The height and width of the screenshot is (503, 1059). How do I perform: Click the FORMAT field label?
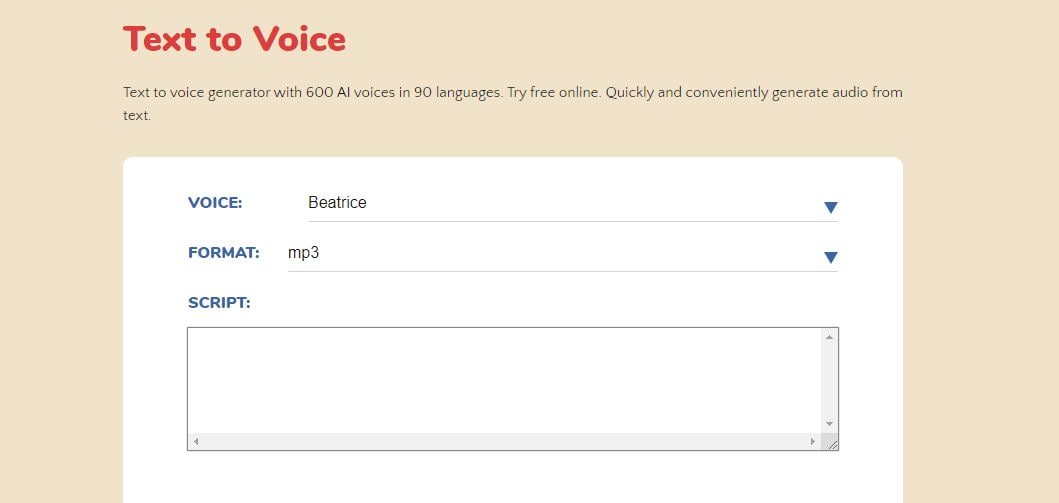[x=223, y=253]
